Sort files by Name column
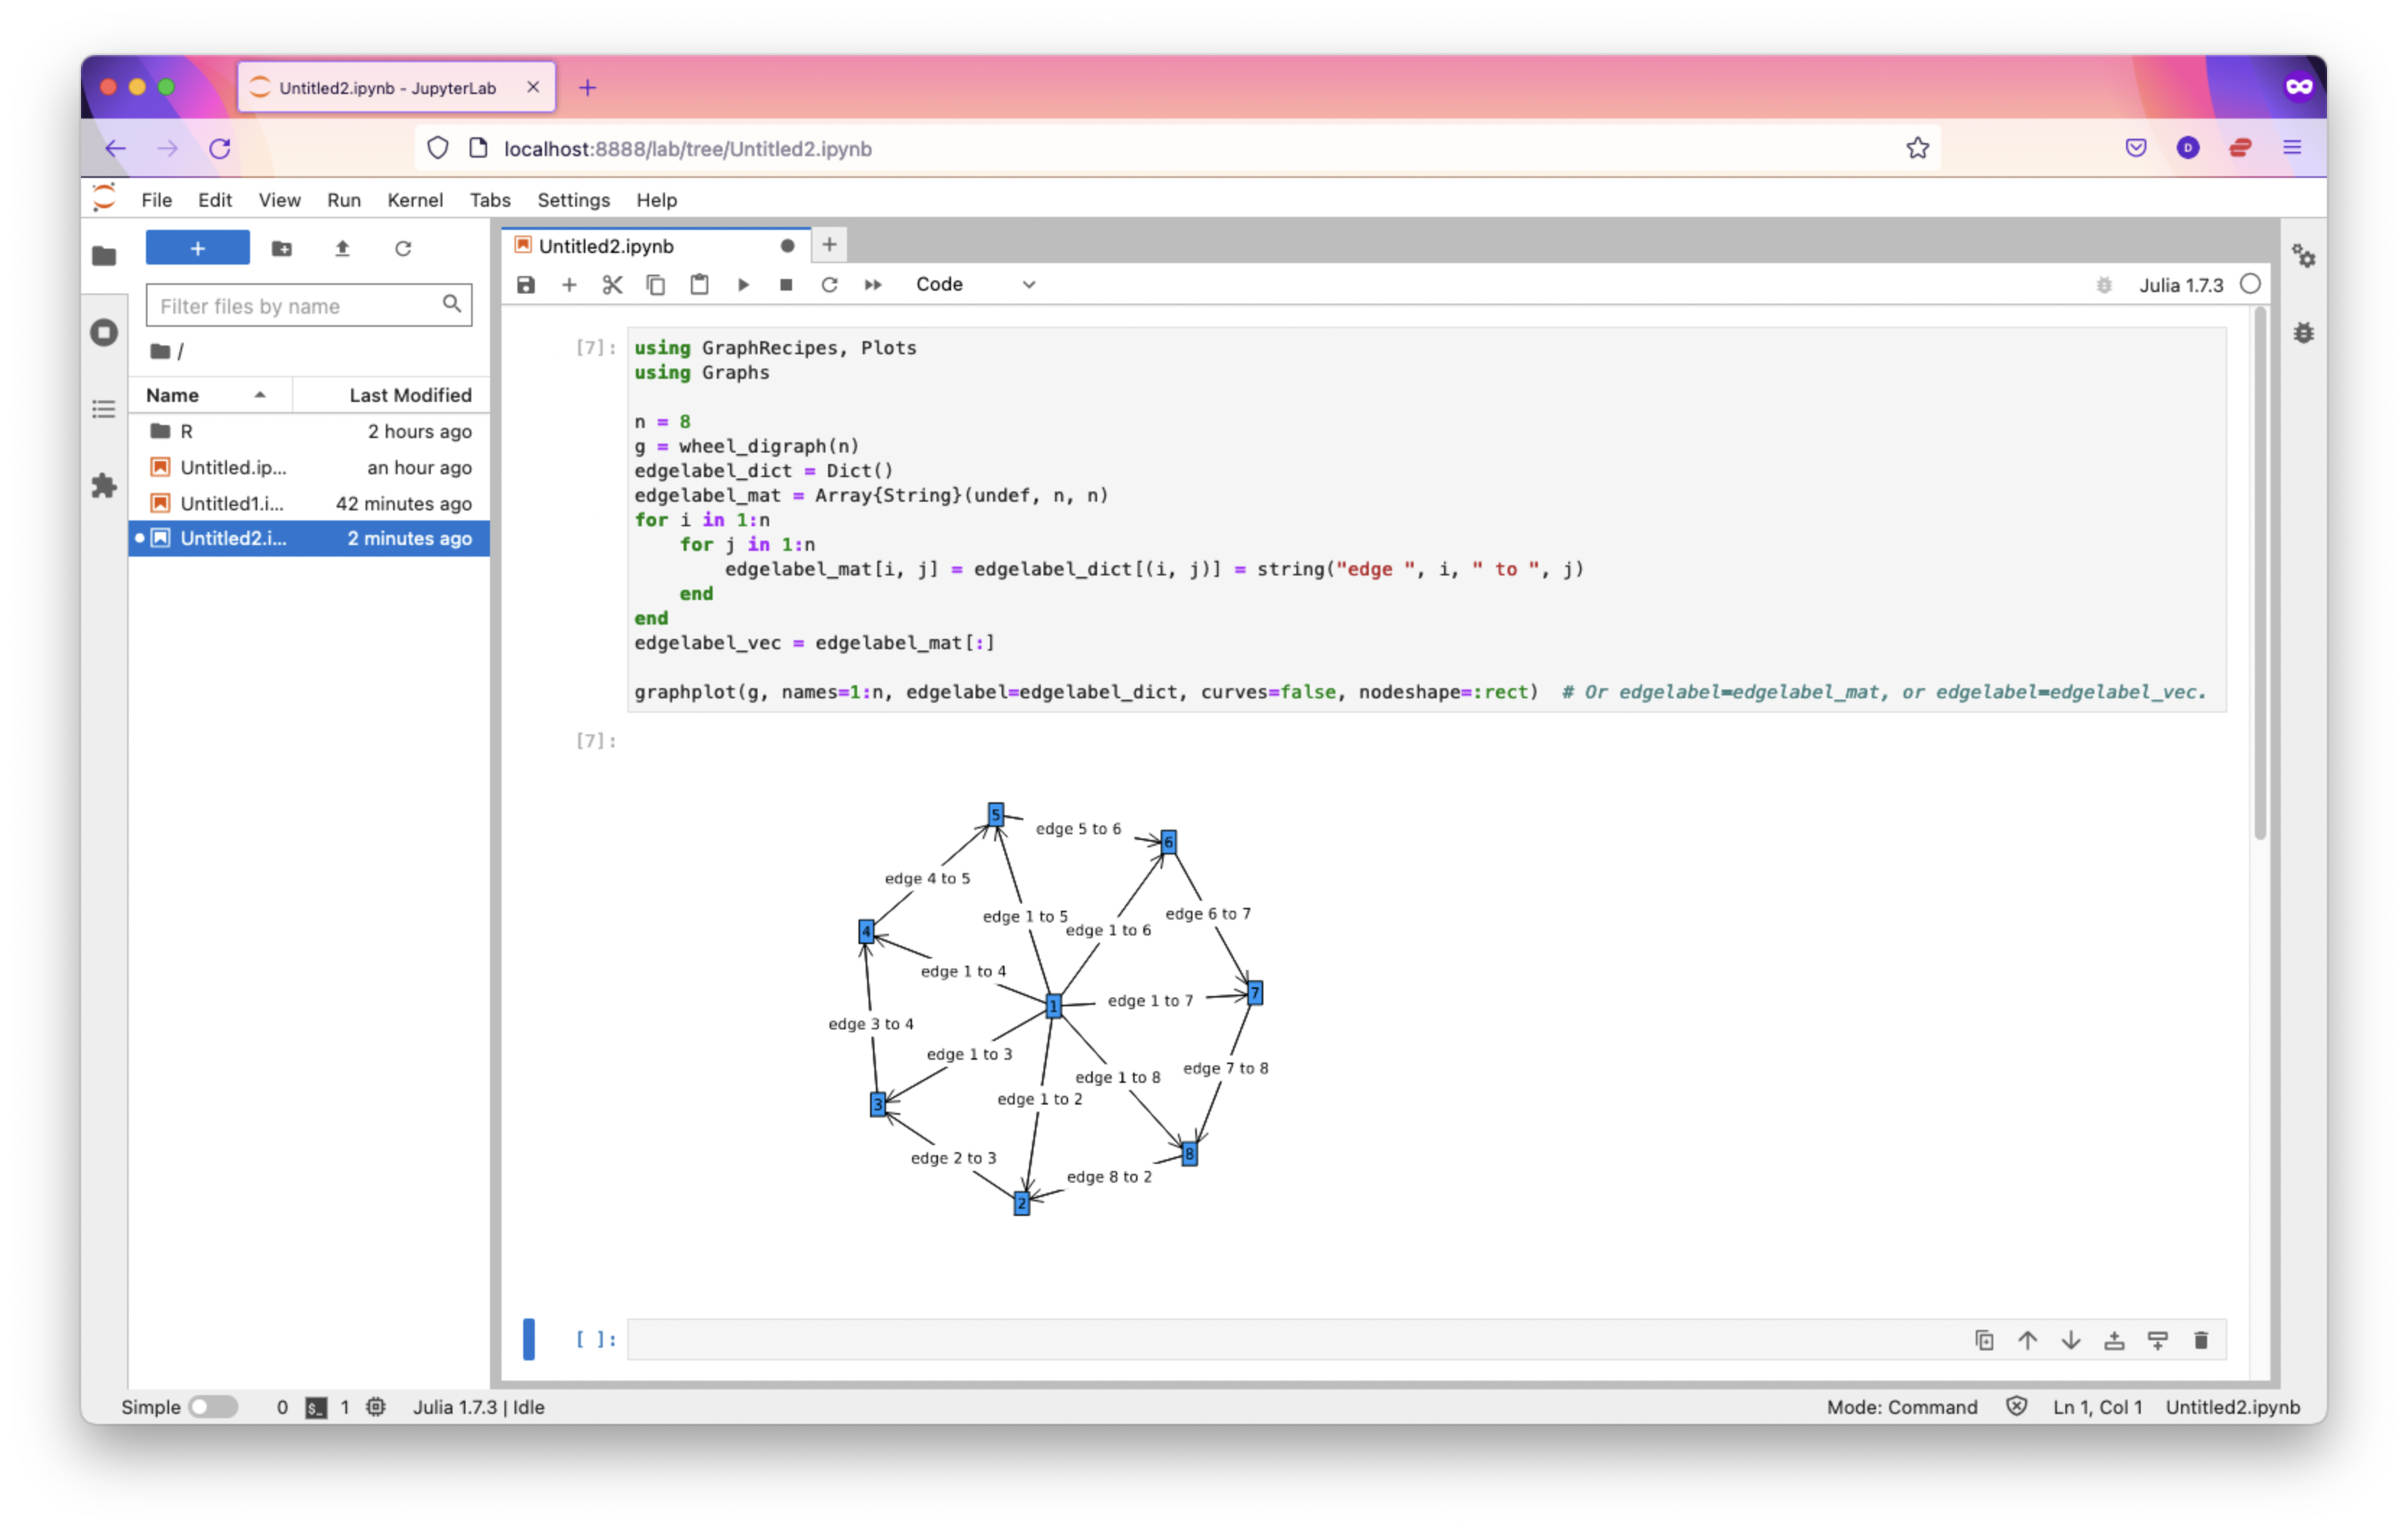This screenshot has height=1531, width=2408. (209, 395)
